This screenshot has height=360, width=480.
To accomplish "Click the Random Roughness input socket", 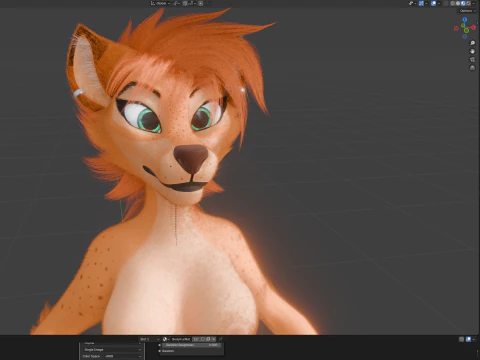I will click(159, 345).
